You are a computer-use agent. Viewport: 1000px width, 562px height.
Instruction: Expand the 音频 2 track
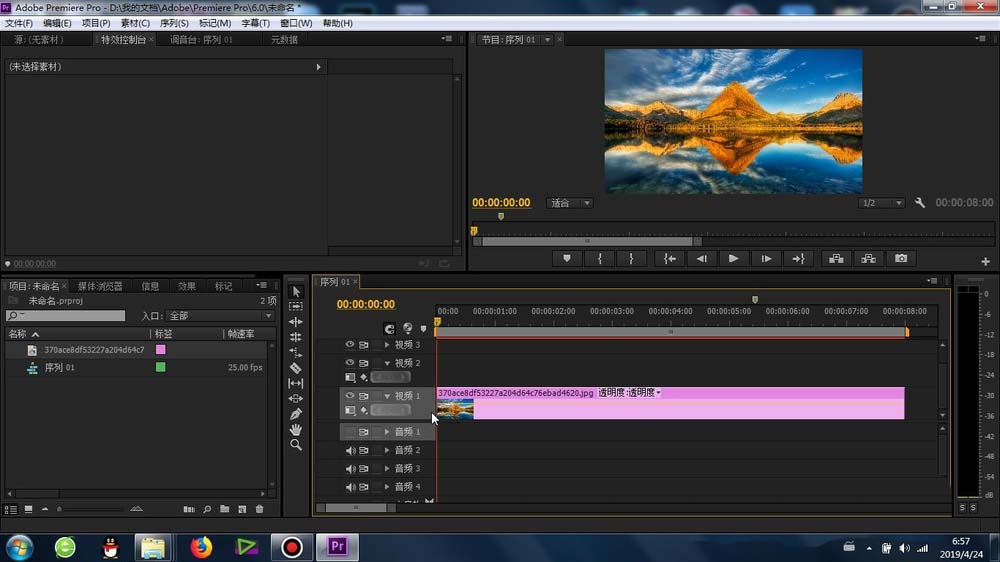pos(387,450)
